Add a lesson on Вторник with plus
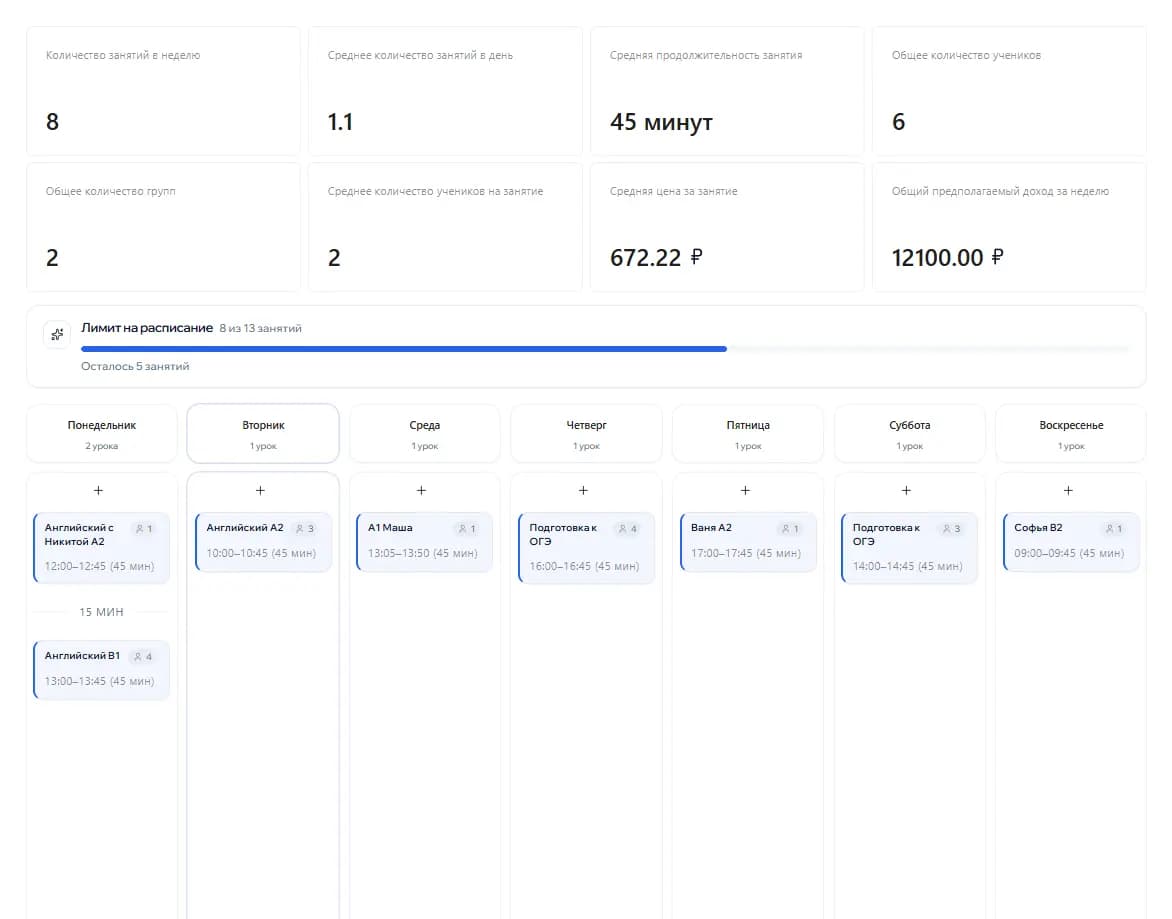 [260, 491]
